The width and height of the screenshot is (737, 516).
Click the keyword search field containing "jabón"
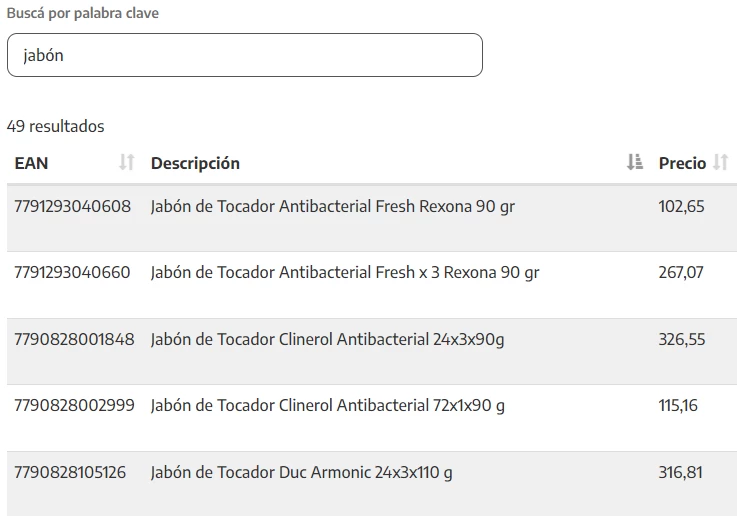pyautogui.click(x=244, y=56)
